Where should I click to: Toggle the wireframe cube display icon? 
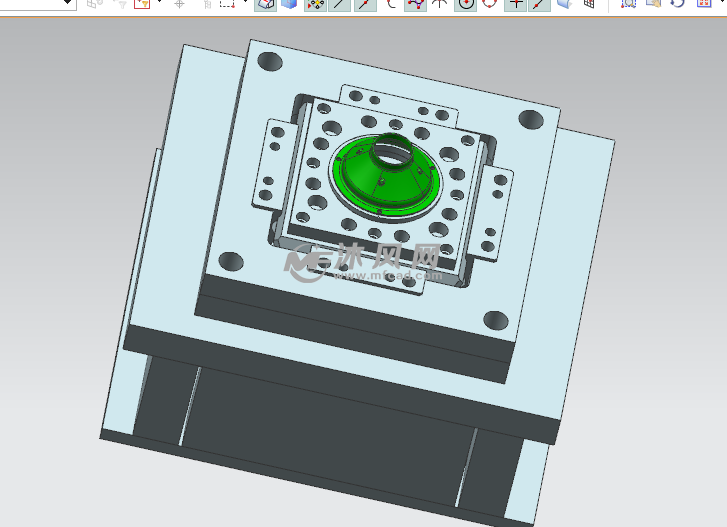pos(267,4)
